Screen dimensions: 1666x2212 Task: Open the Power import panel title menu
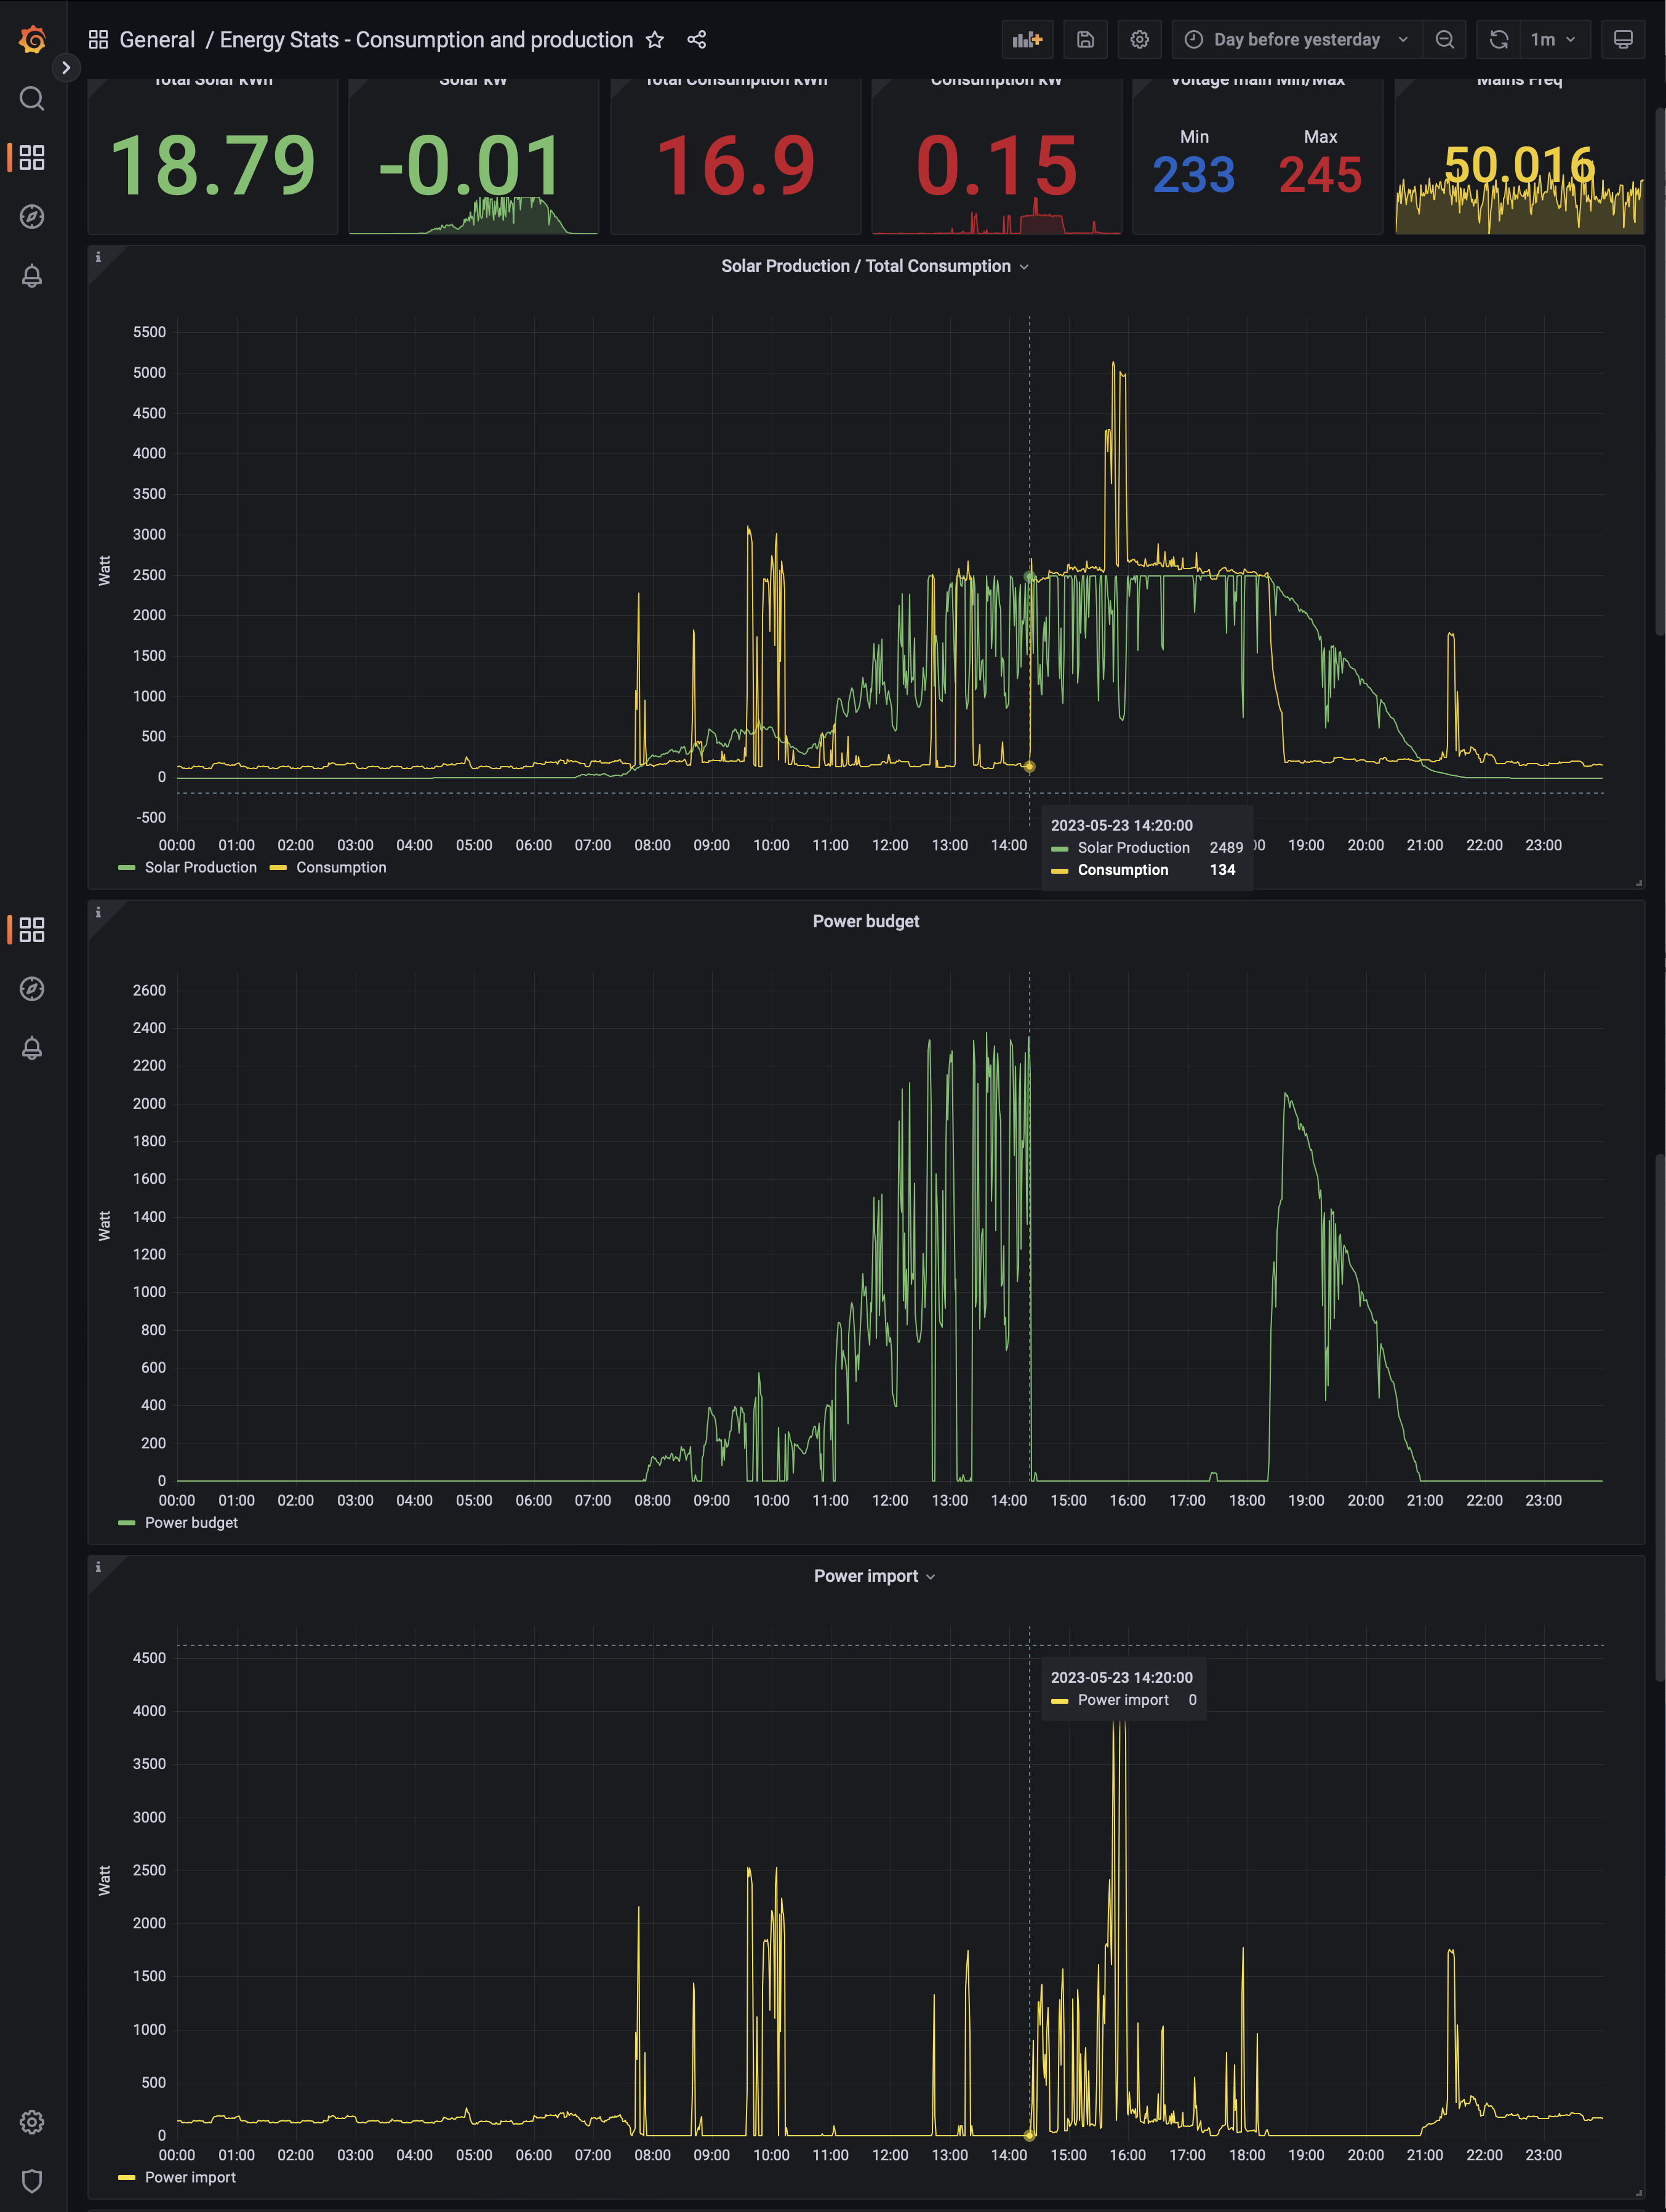pos(875,1576)
